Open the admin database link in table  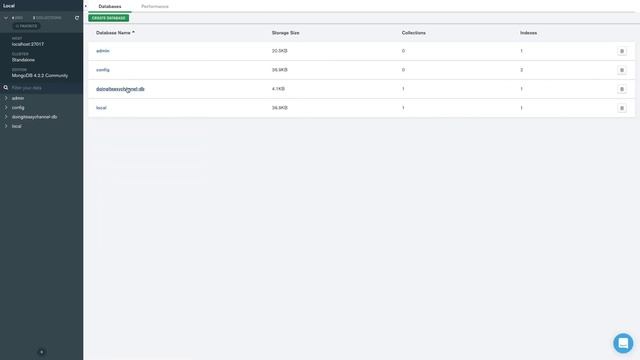pos(103,51)
